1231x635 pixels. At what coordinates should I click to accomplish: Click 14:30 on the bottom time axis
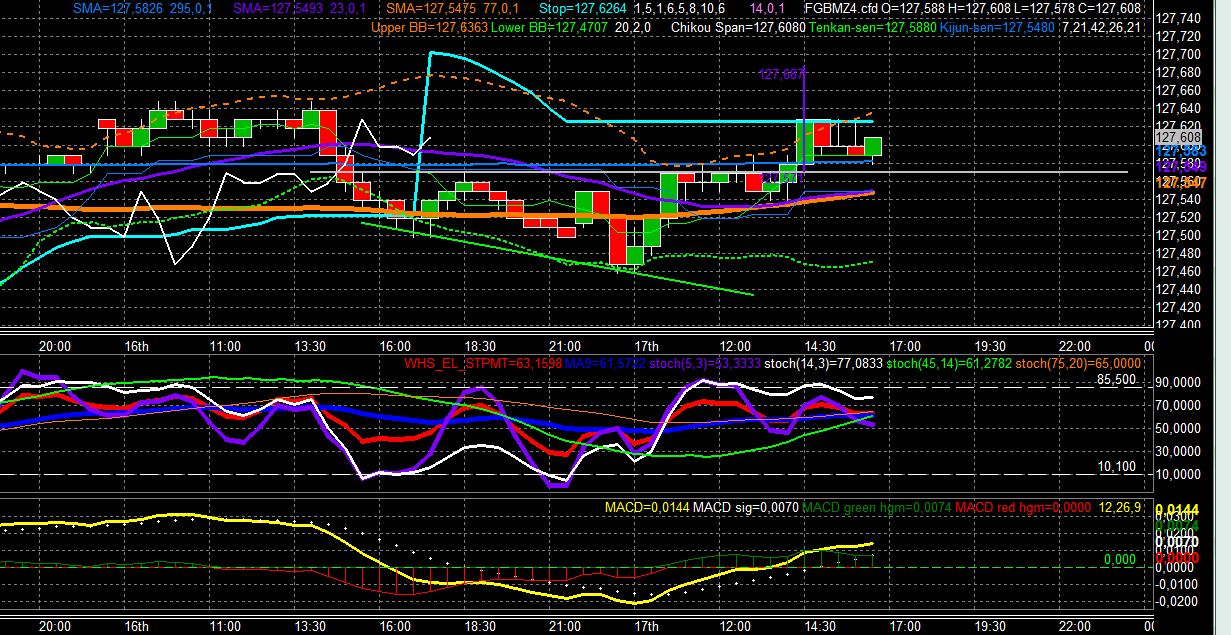point(821,624)
